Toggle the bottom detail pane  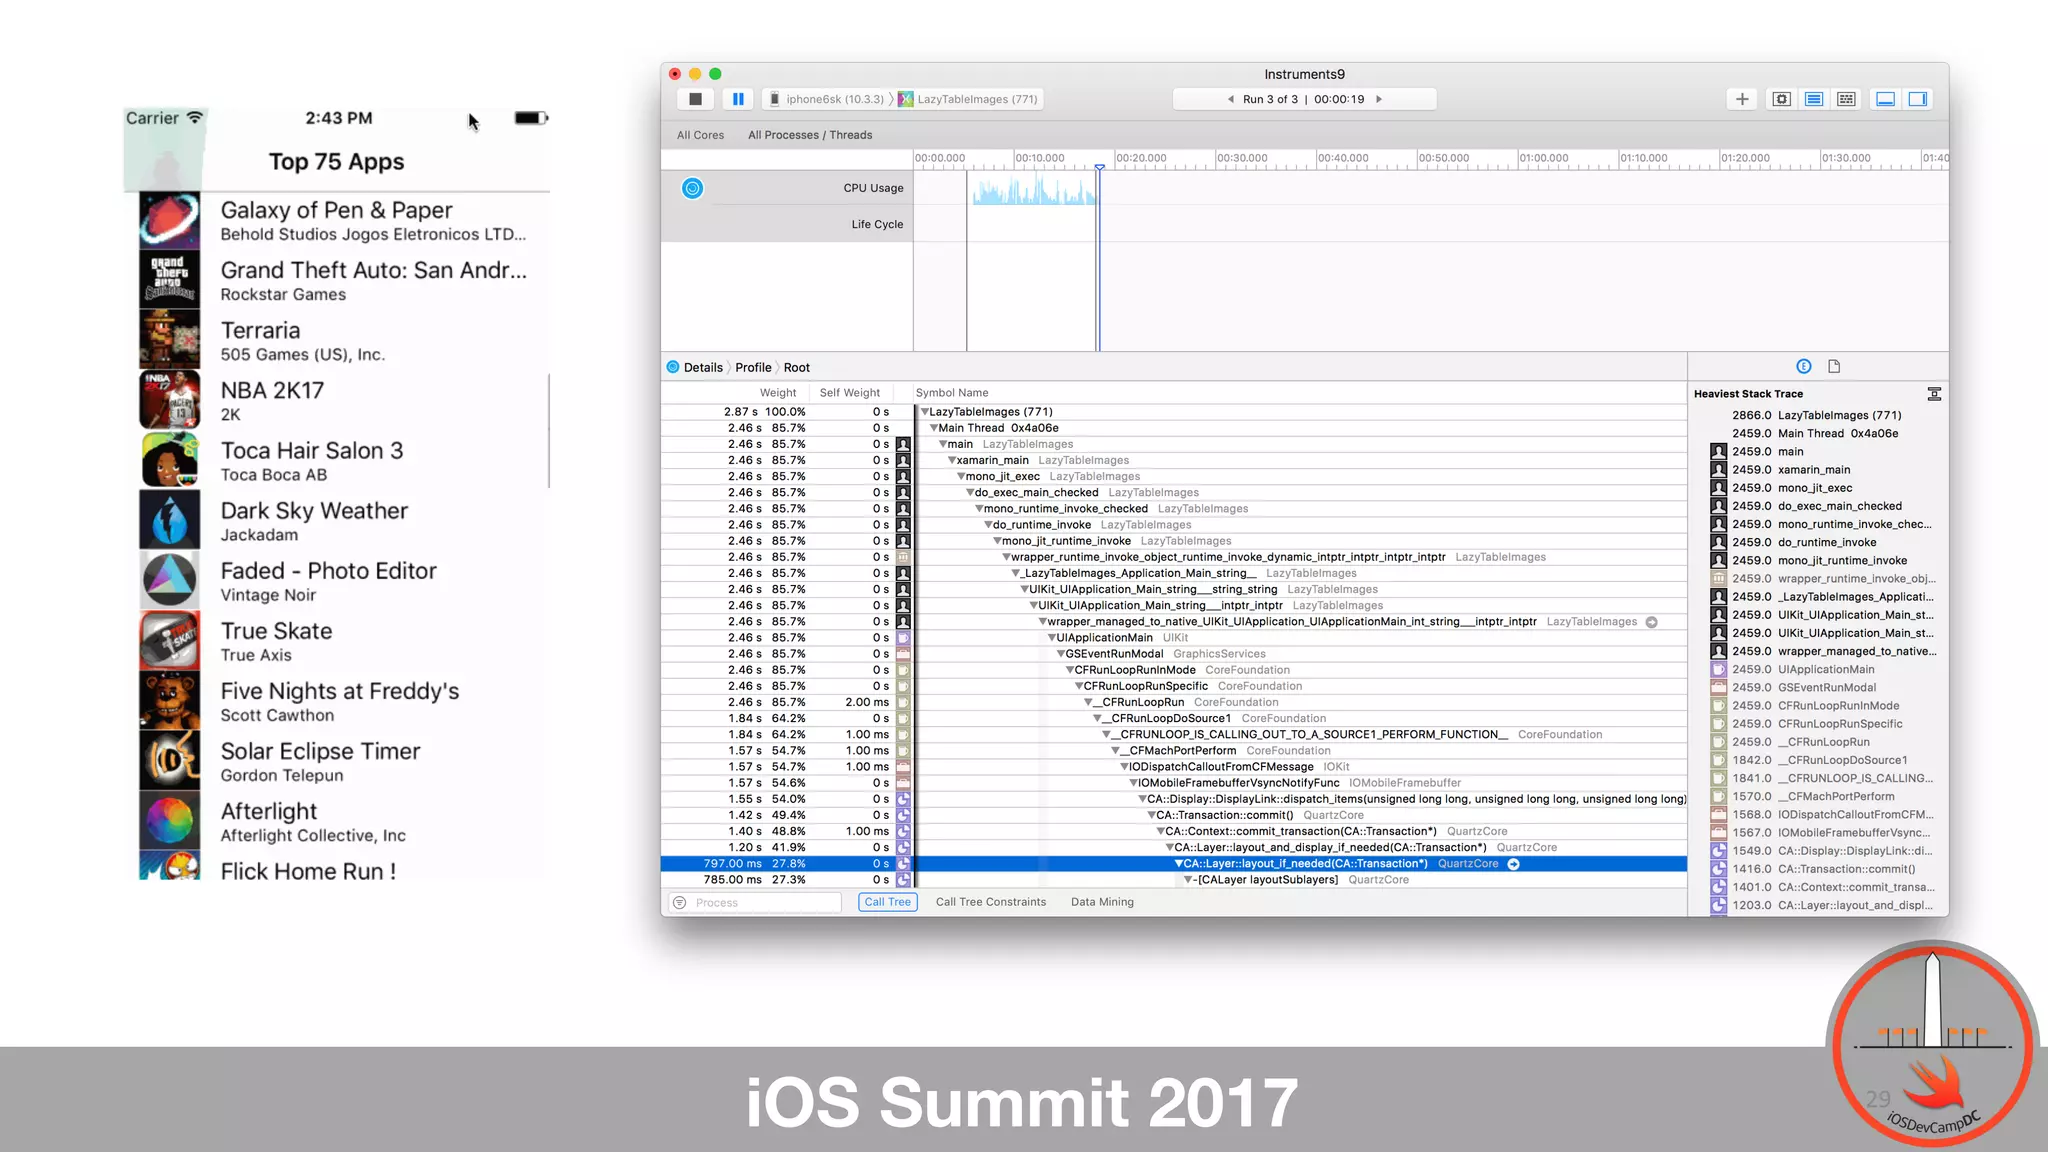click(1885, 99)
